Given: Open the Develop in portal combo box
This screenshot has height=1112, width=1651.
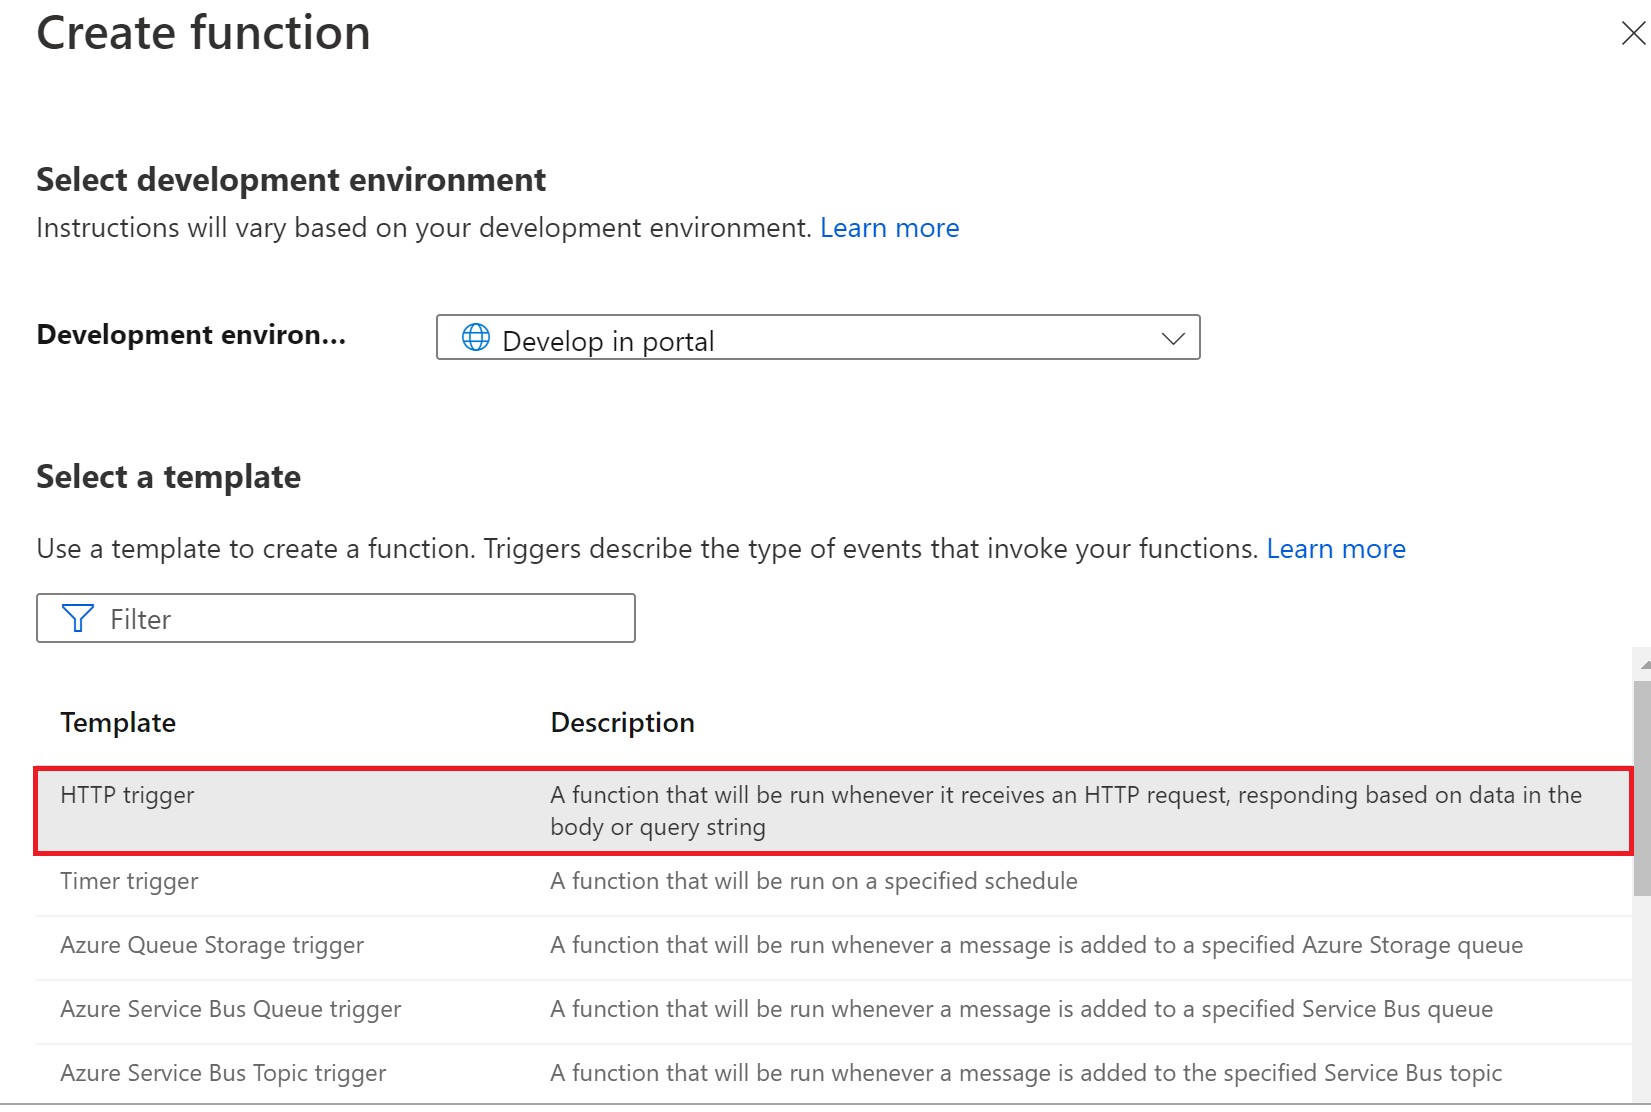Looking at the screenshot, I should click(817, 339).
